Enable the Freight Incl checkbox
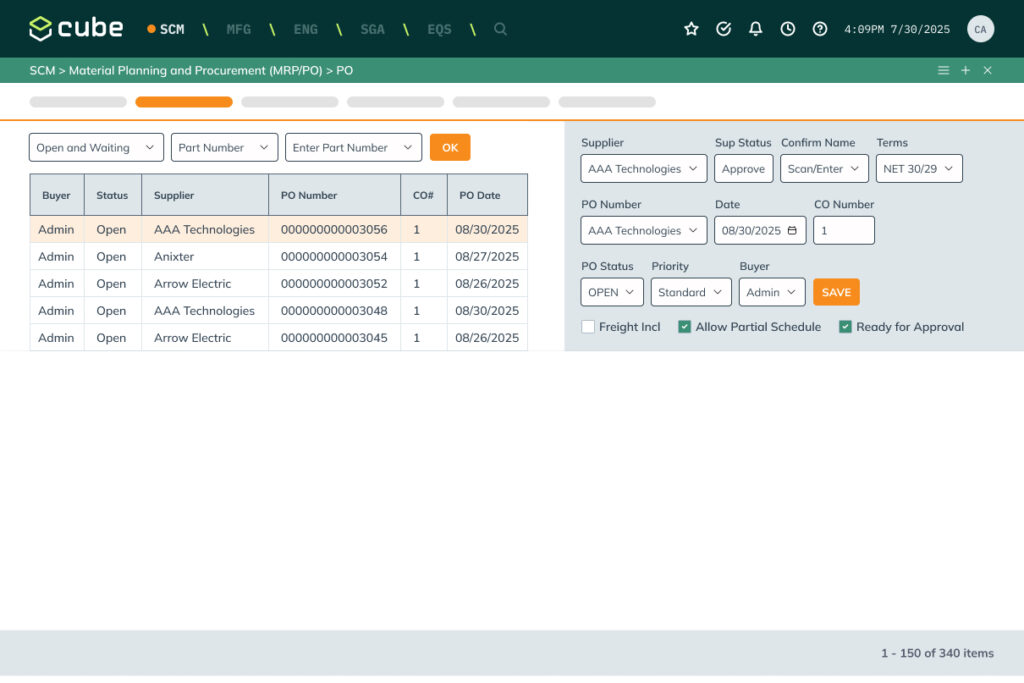 [x=588, y=327]
